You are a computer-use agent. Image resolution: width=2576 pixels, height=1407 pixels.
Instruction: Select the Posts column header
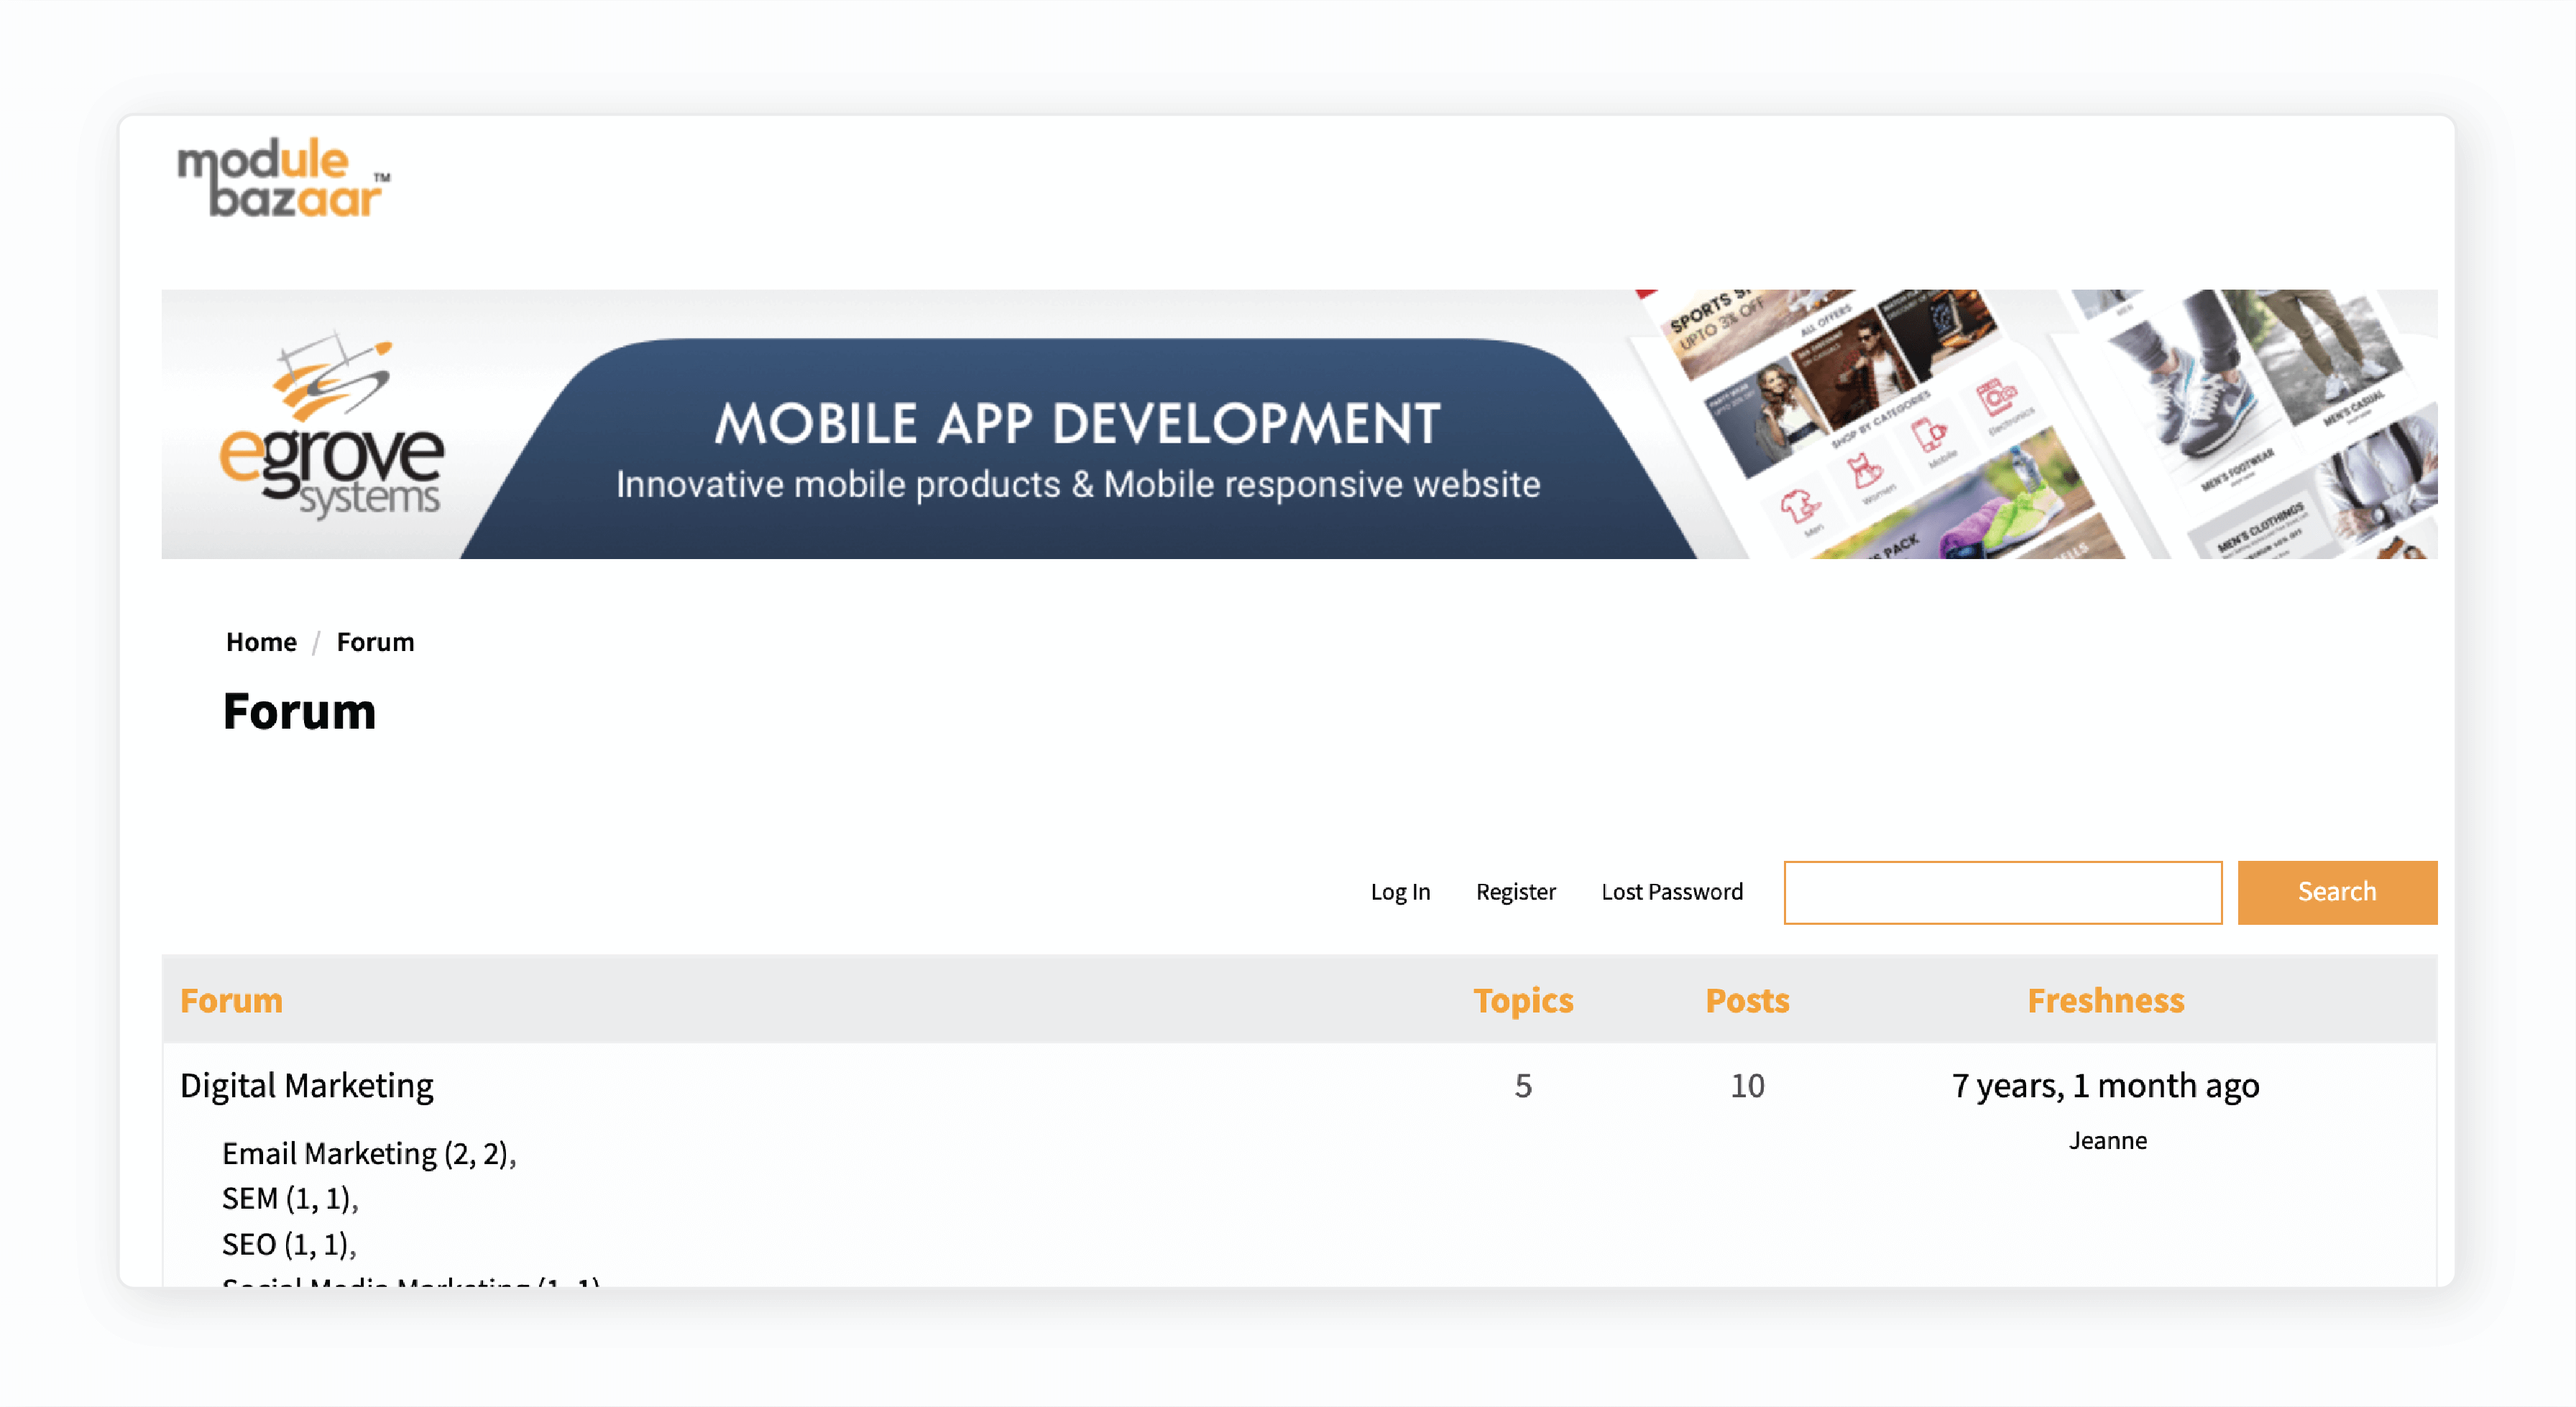click(1747, 1001)
